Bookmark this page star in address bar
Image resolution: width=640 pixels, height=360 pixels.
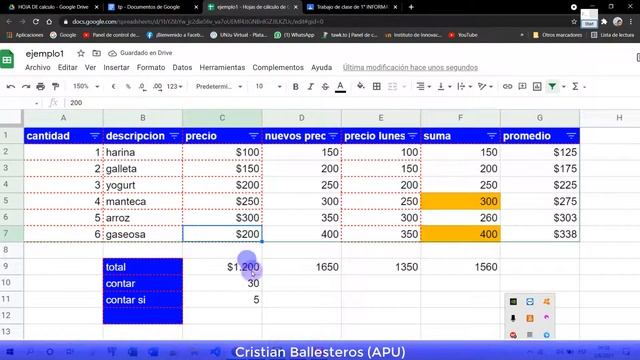[x=574, y=22]
